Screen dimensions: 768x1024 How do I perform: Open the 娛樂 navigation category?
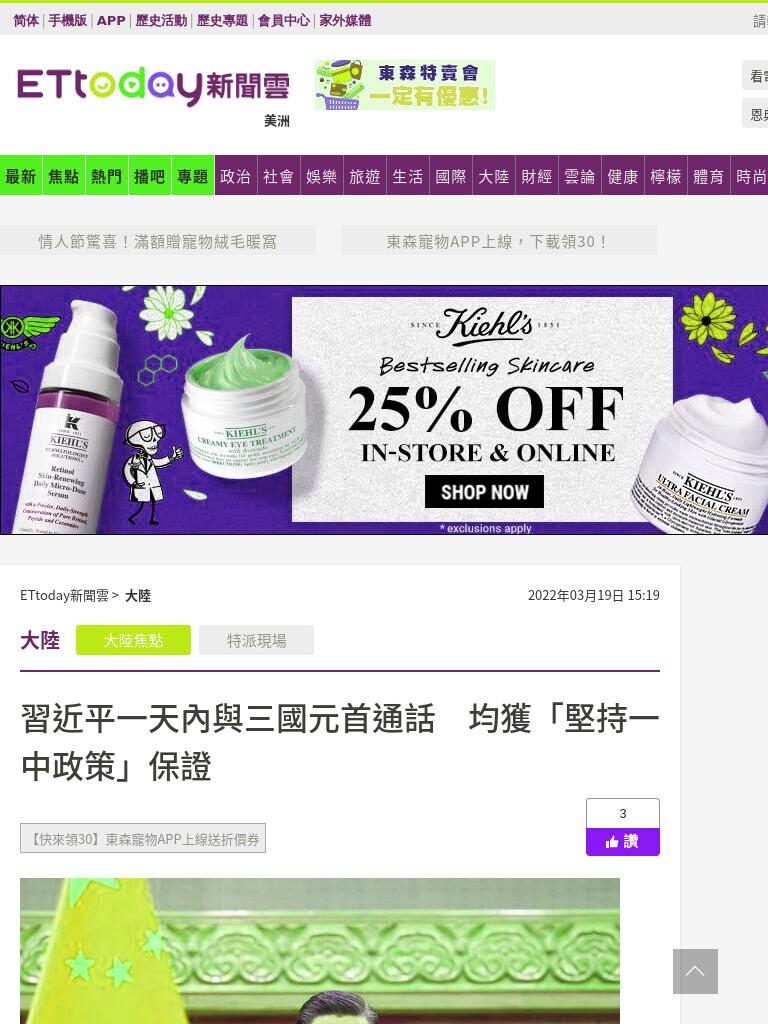click(321, 176)
